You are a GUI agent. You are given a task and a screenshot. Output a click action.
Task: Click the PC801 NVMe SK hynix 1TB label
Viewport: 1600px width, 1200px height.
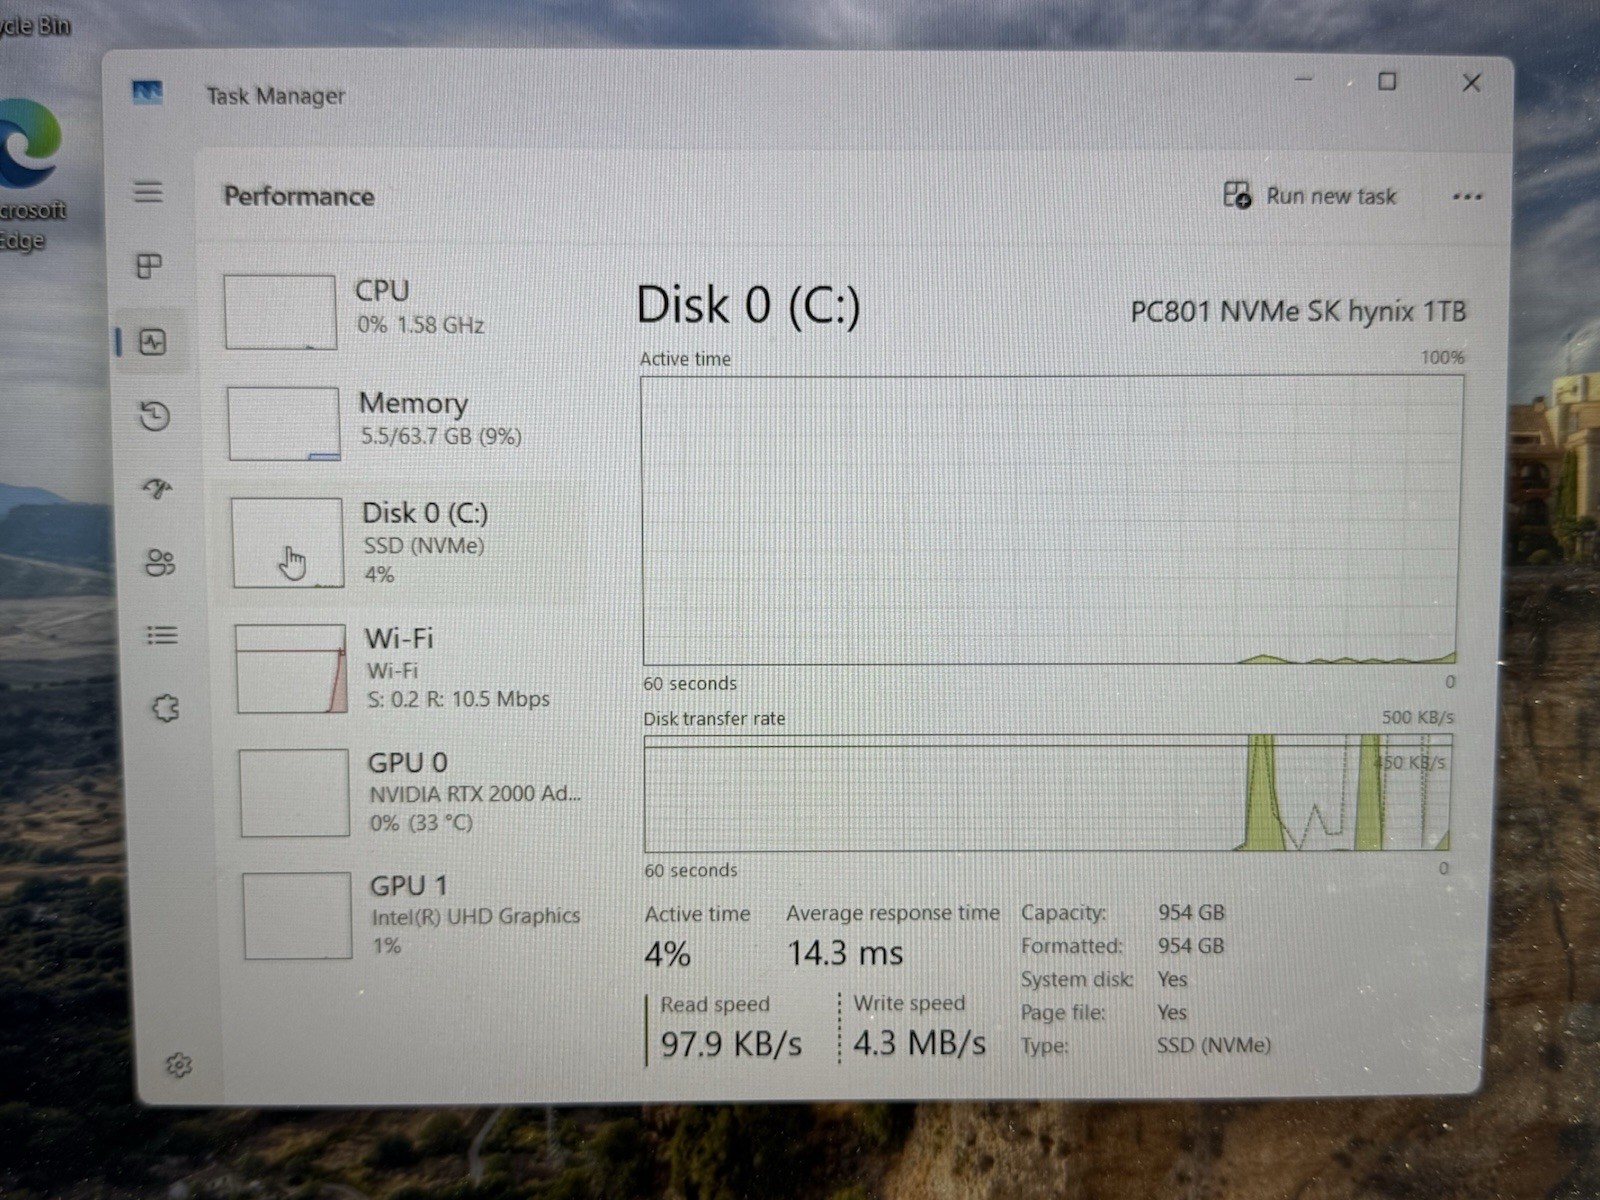pos(1298,311)
